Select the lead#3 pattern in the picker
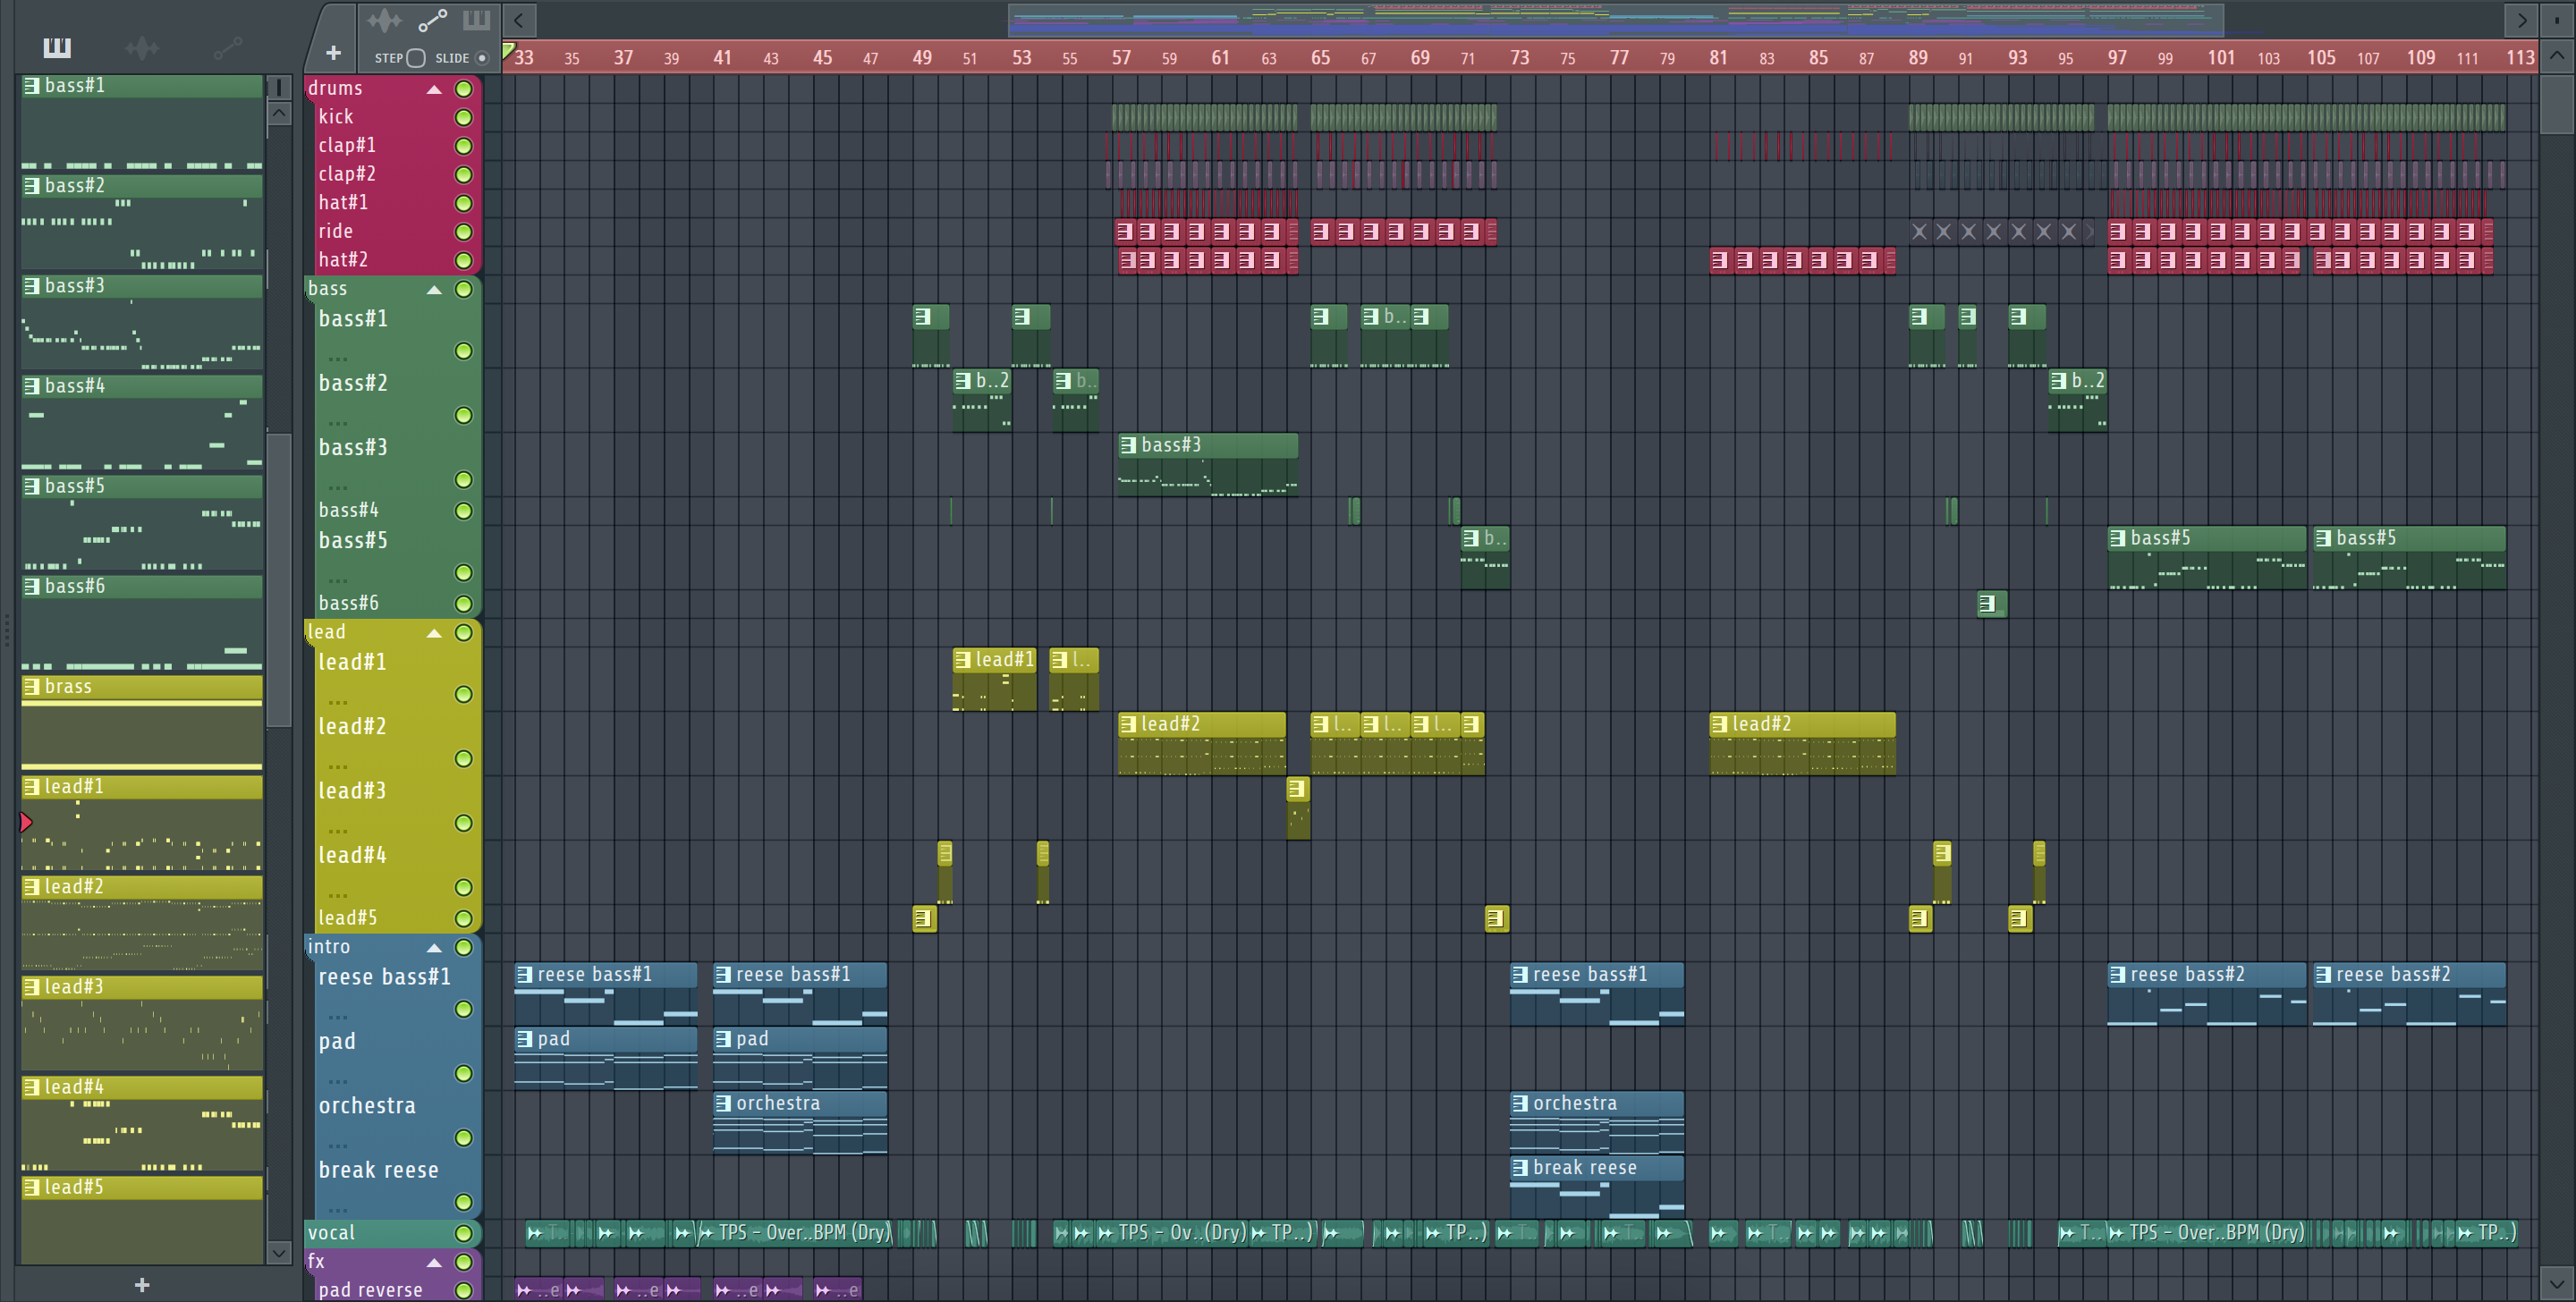2576x1302 pixels. 142,1024
